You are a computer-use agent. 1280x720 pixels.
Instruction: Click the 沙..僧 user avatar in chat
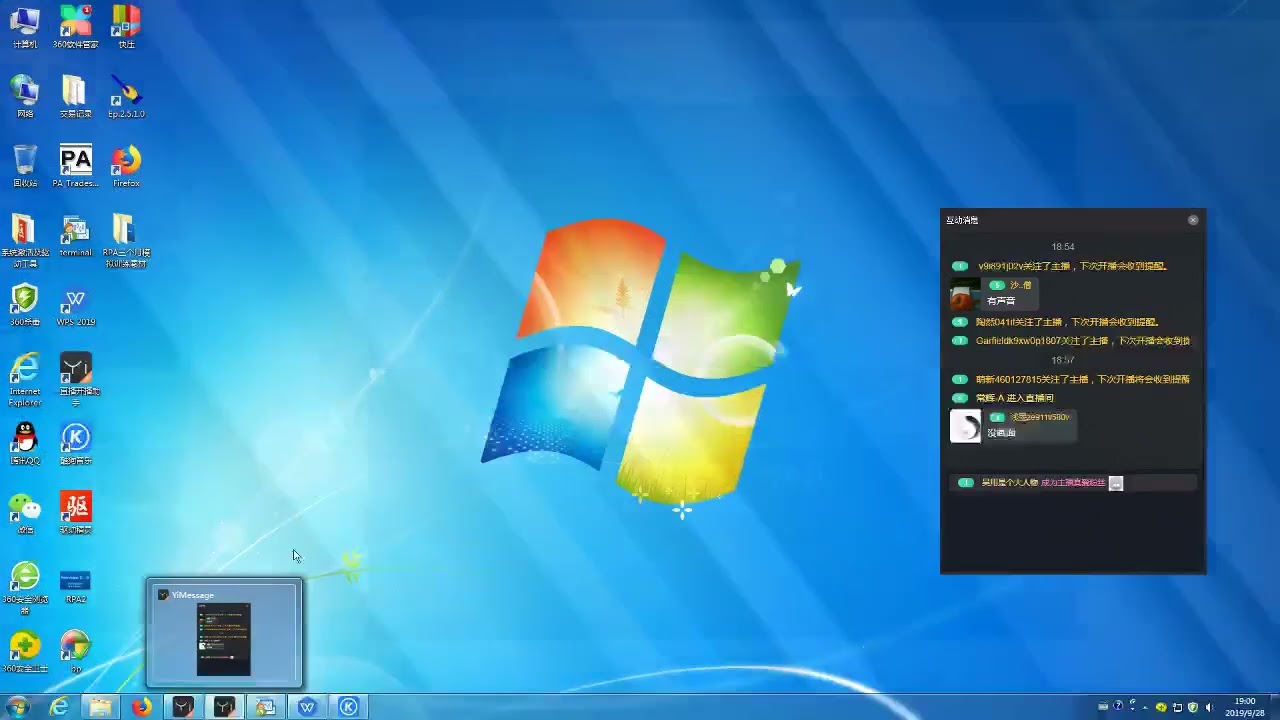[x=964, y=294]
